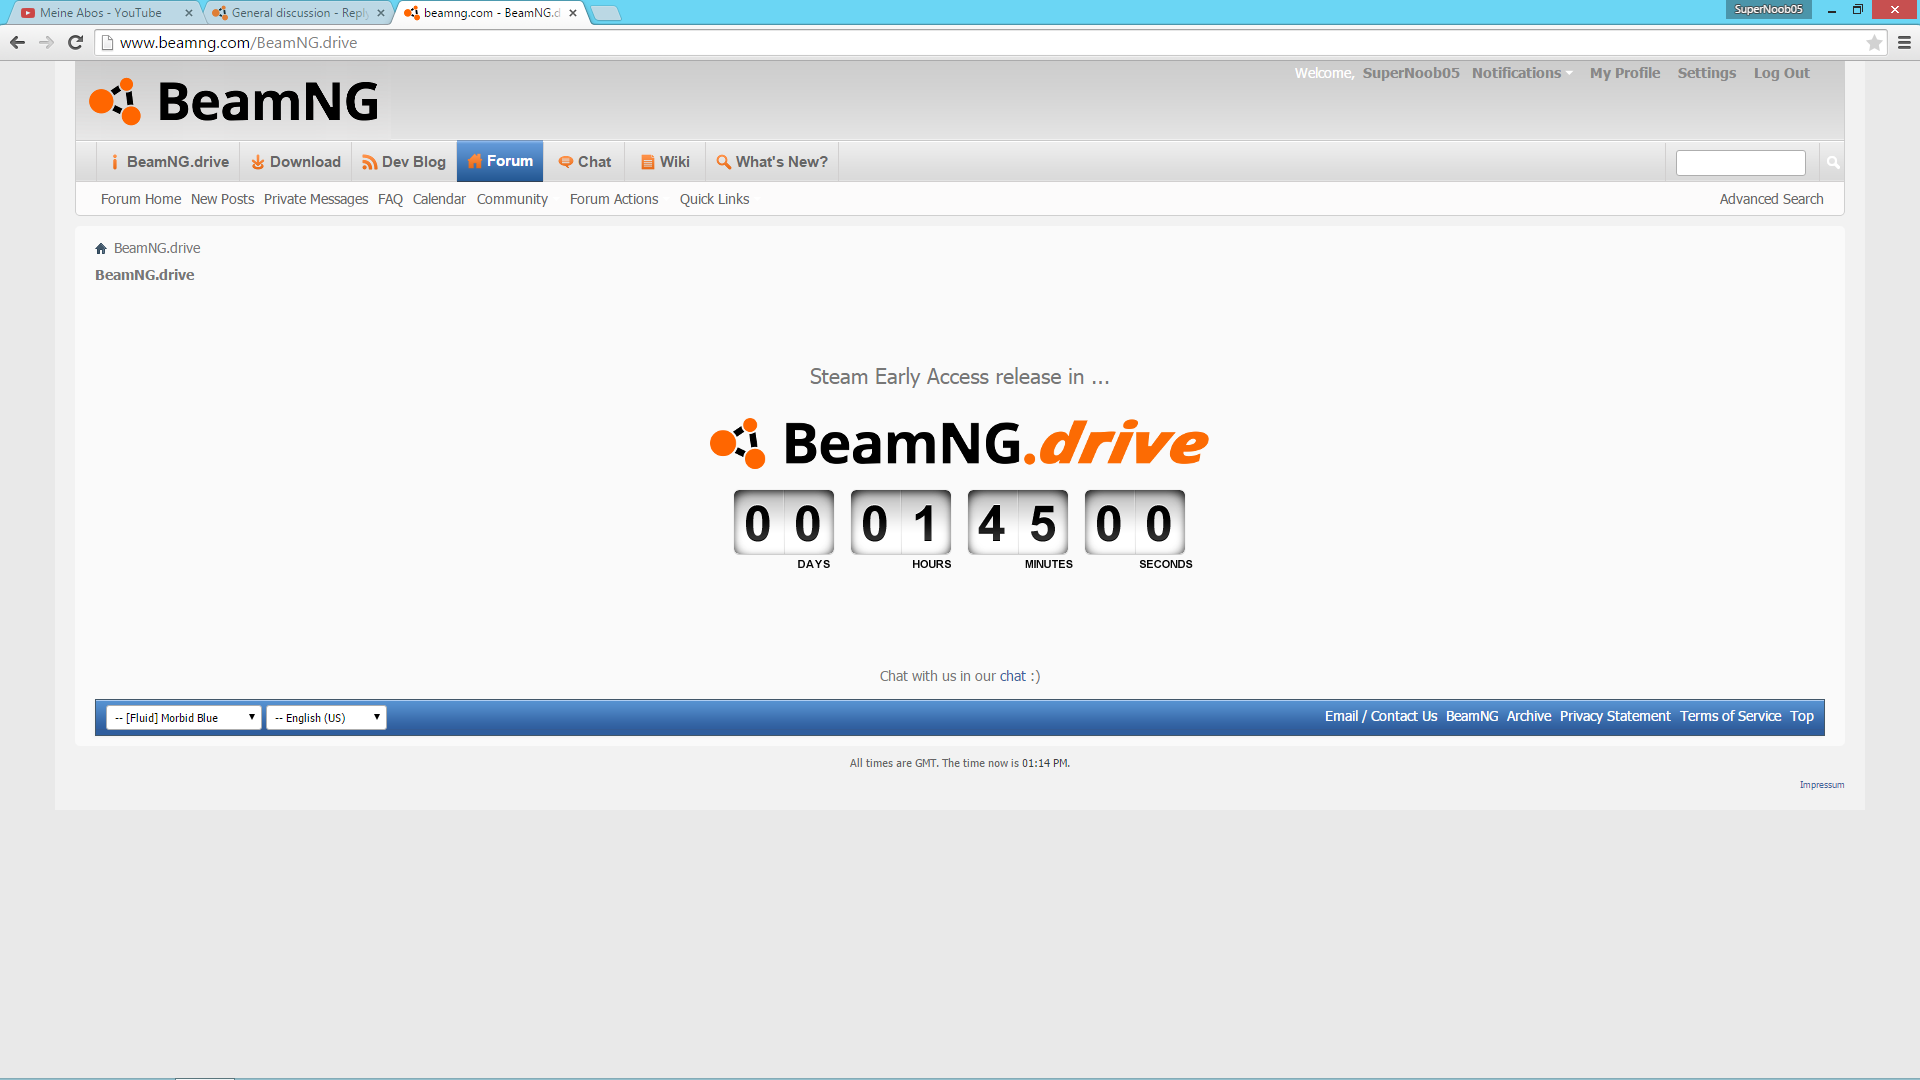Open the SuperNoob05 username link
The height and width of the screenshot is (1080, 1920).
pyautogui.click(x=1411, y=73)
